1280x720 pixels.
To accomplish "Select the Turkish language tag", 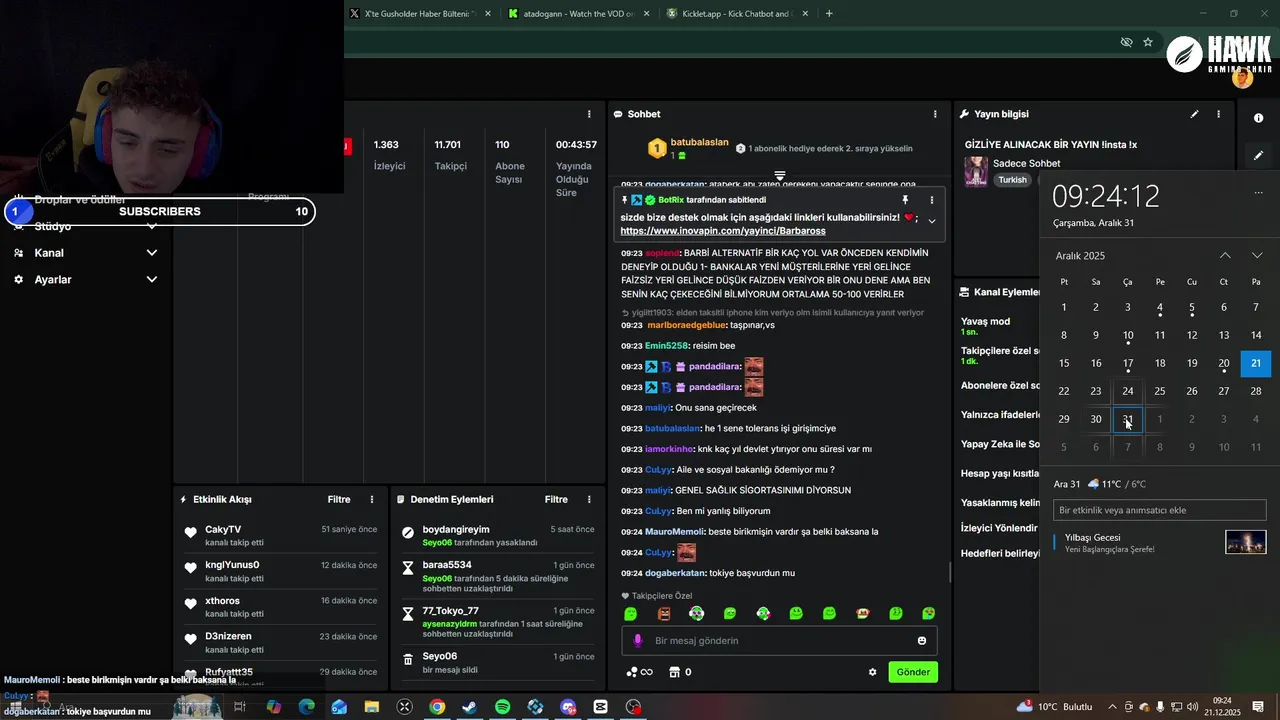I will (1012, 180).
